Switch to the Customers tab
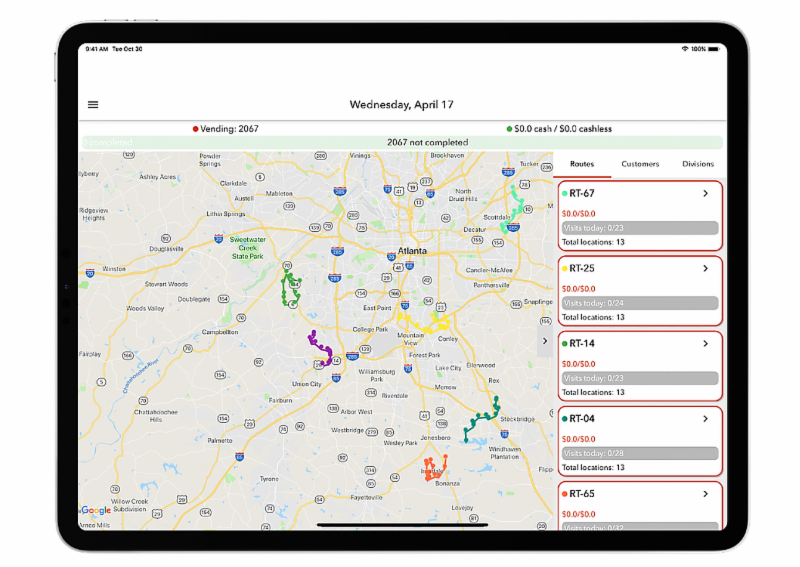 [x=640, y=164]
